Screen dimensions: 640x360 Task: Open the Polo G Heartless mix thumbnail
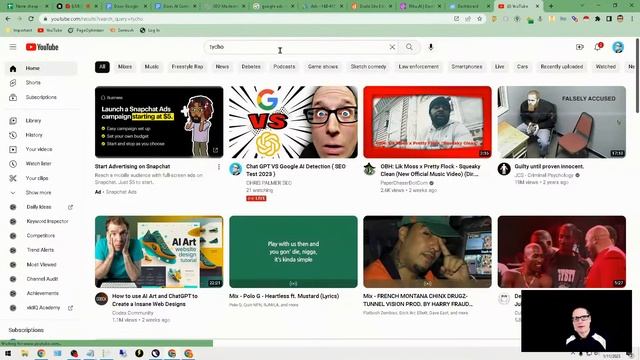[x=293, y=252]
